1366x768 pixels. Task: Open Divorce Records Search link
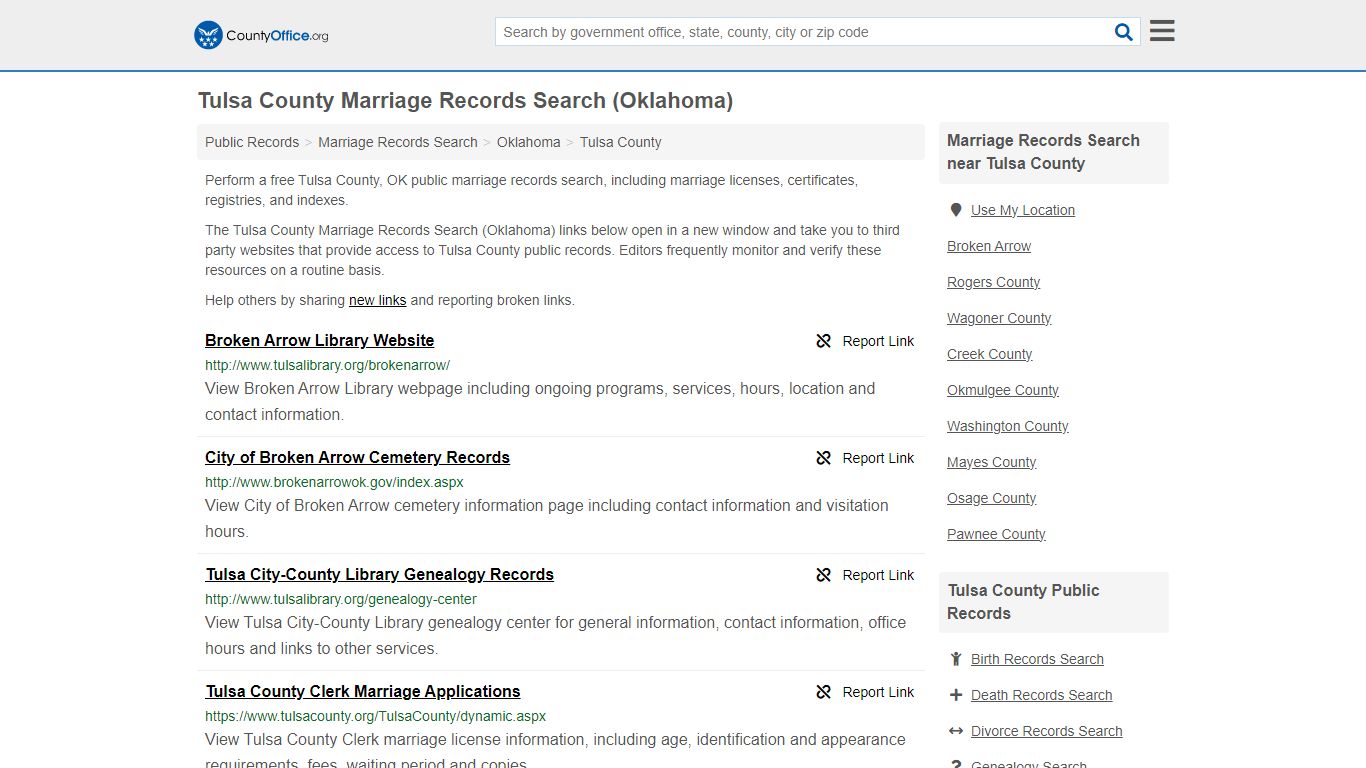[x=1046, y=731]
